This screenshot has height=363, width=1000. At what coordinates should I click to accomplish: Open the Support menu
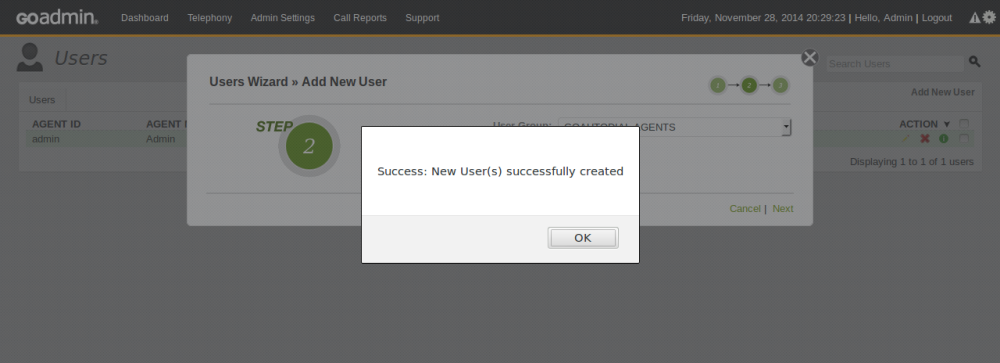[422, 18]
